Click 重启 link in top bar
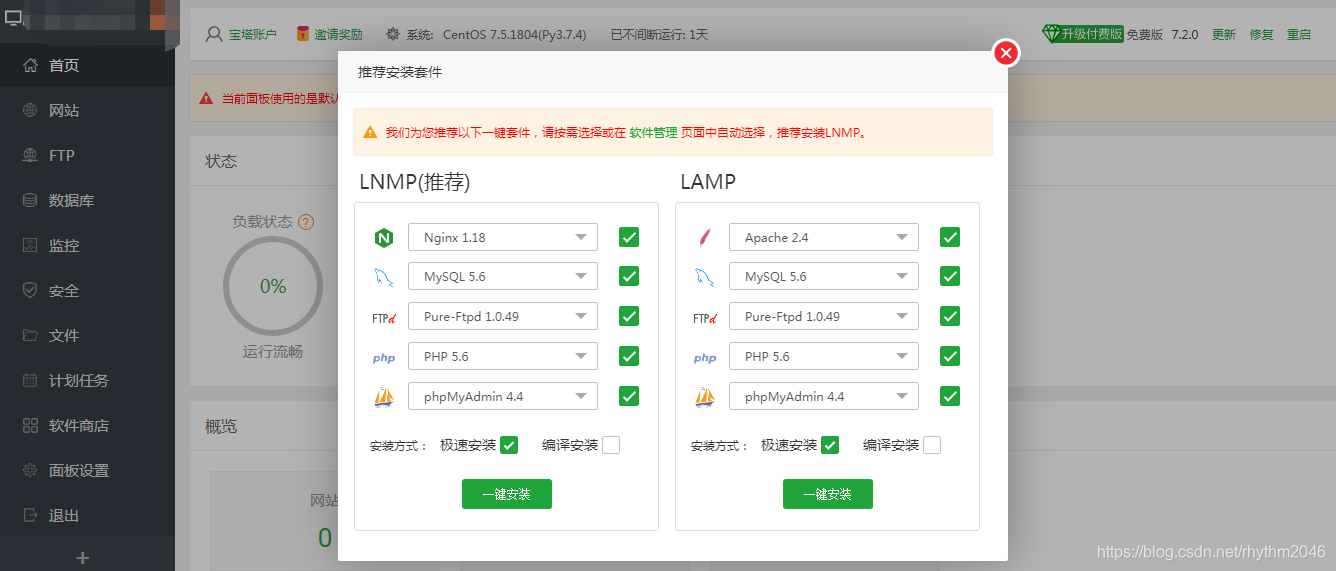Screen dimensions: 1336x571 pos(1299,34)
